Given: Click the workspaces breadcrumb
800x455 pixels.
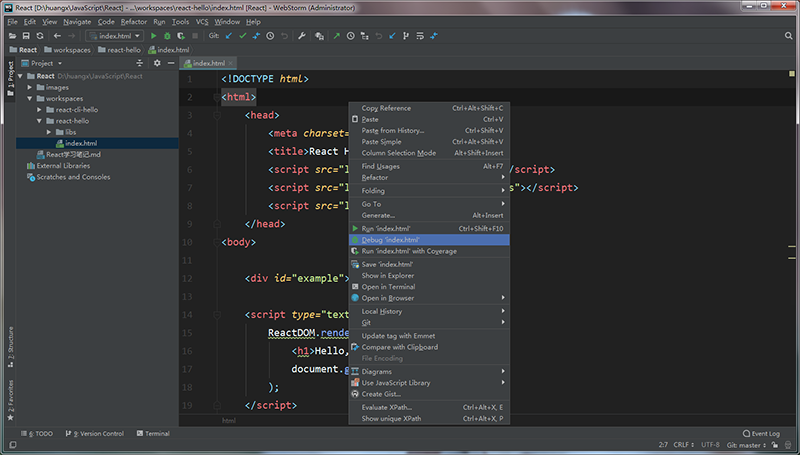Looking at the screenshot, I should coord(67,49).
